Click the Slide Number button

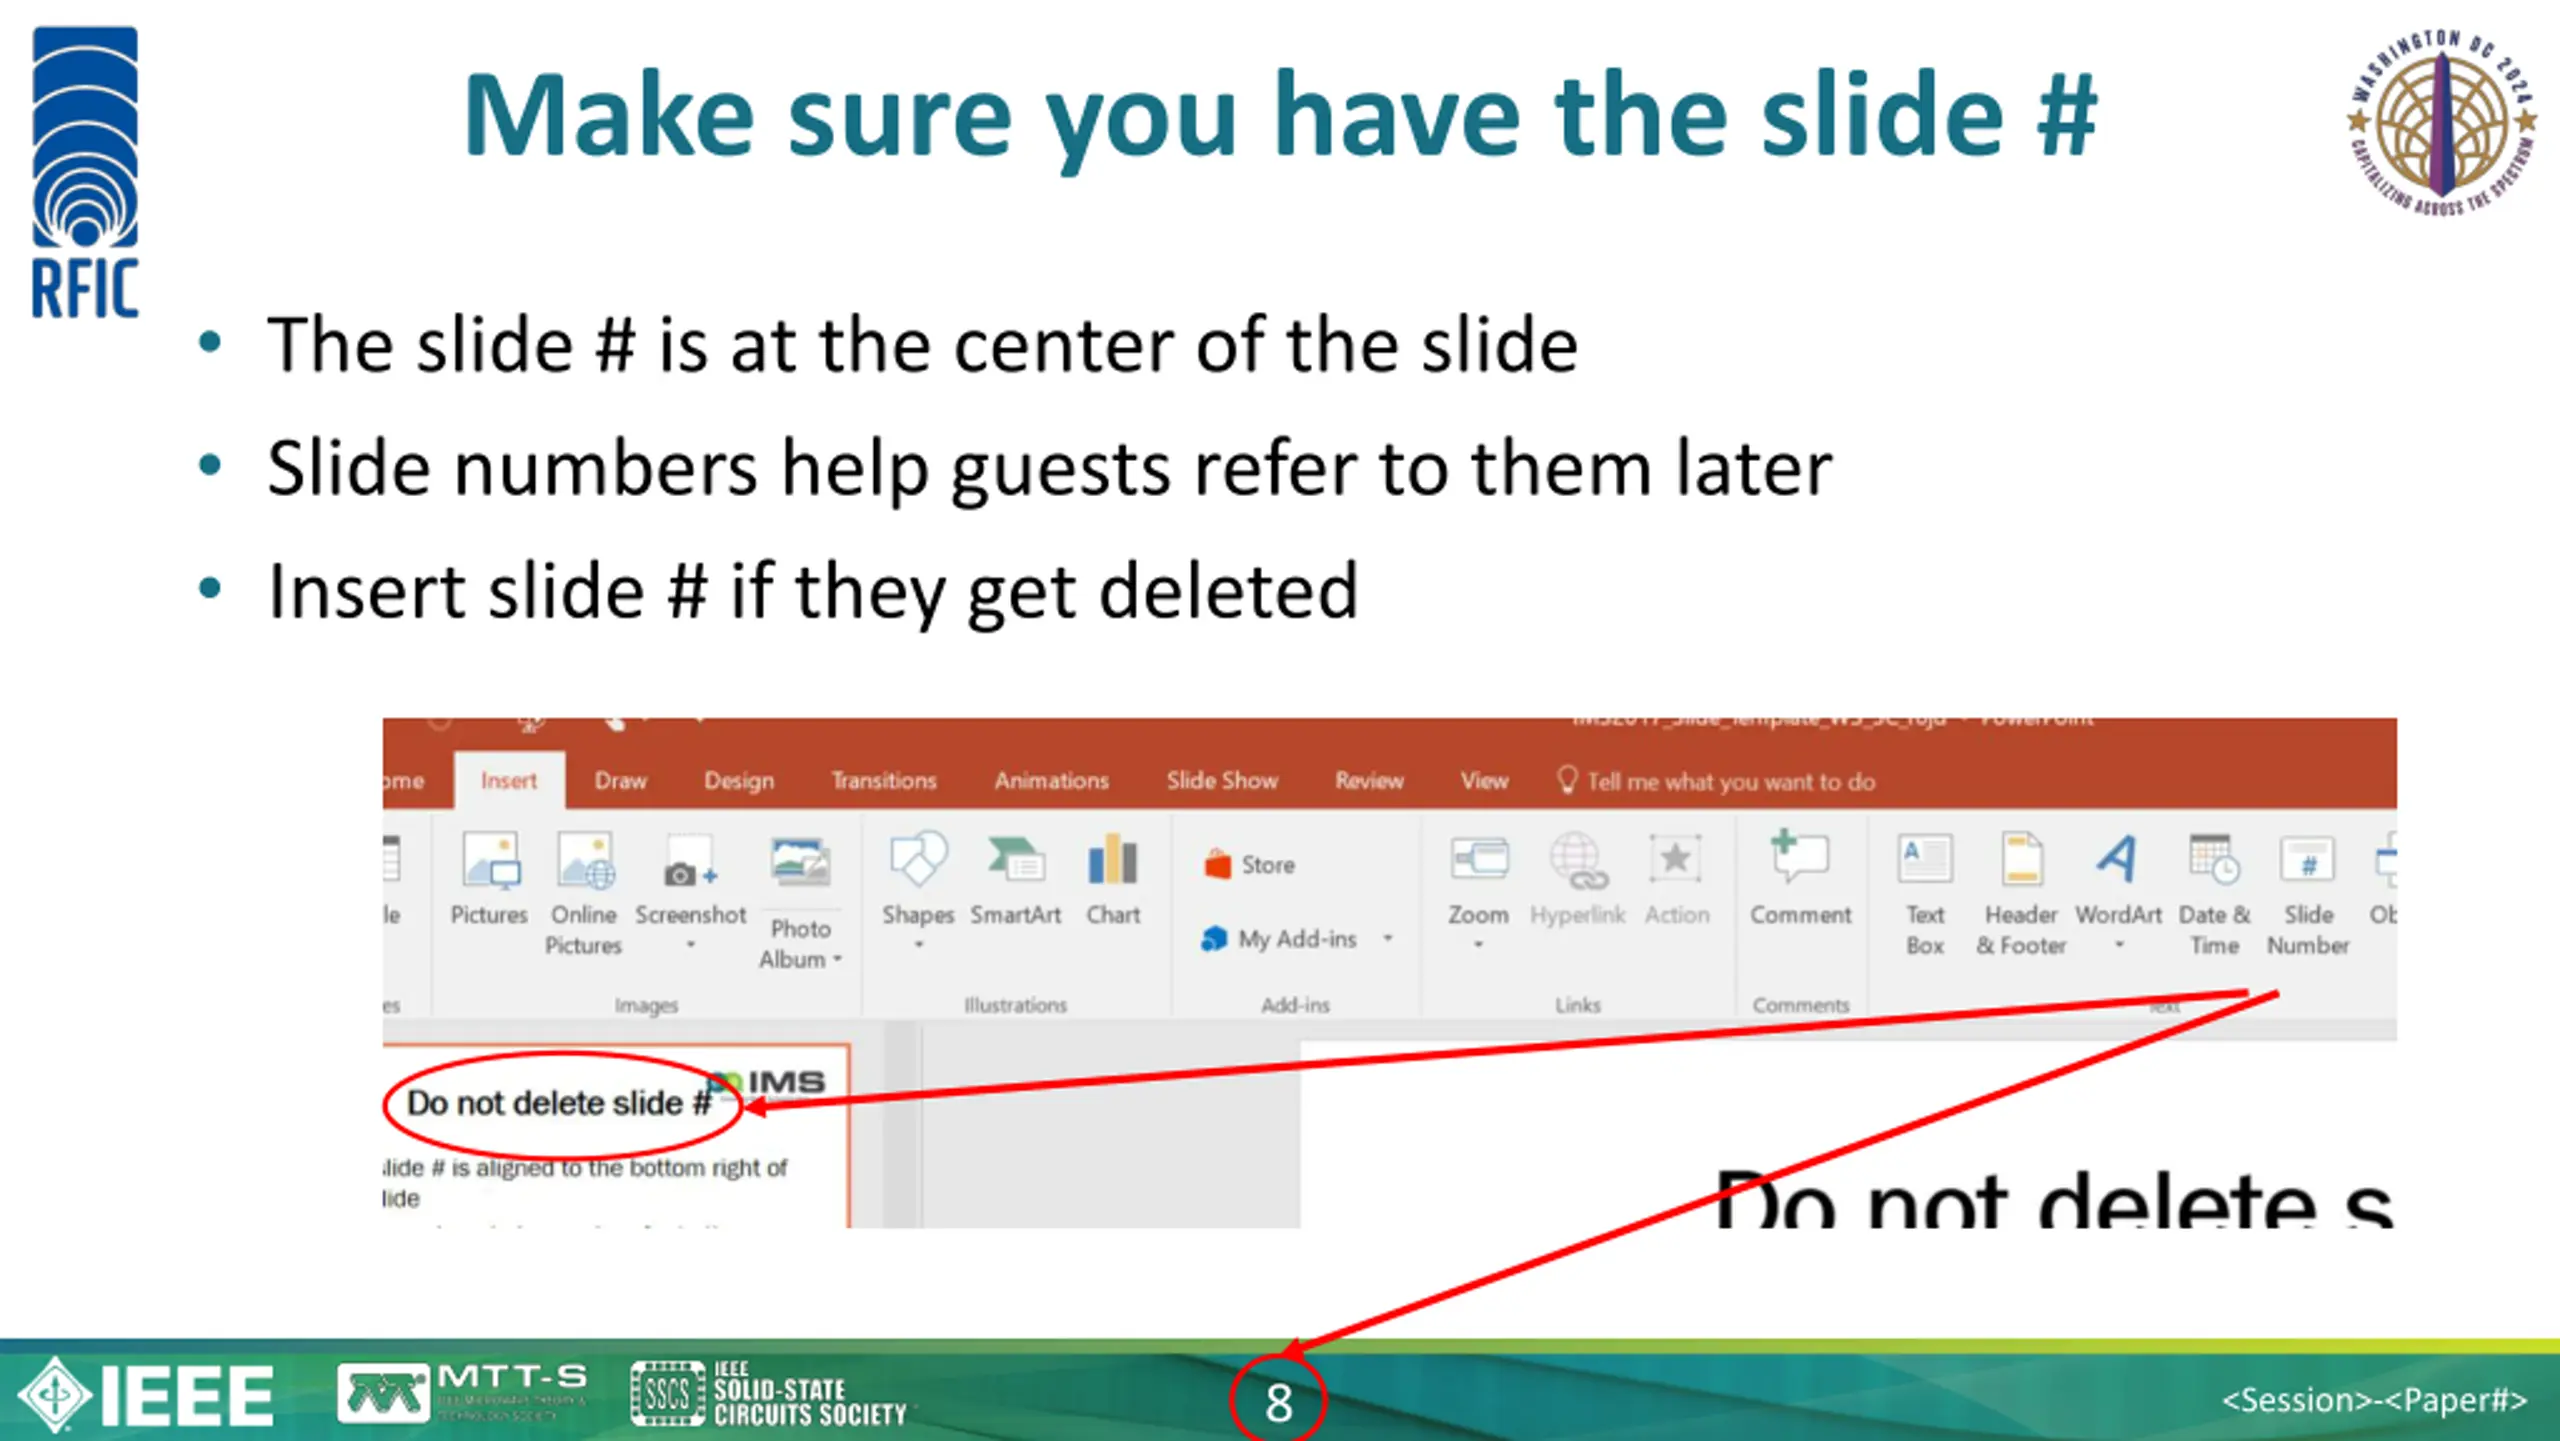(2308, 892)
